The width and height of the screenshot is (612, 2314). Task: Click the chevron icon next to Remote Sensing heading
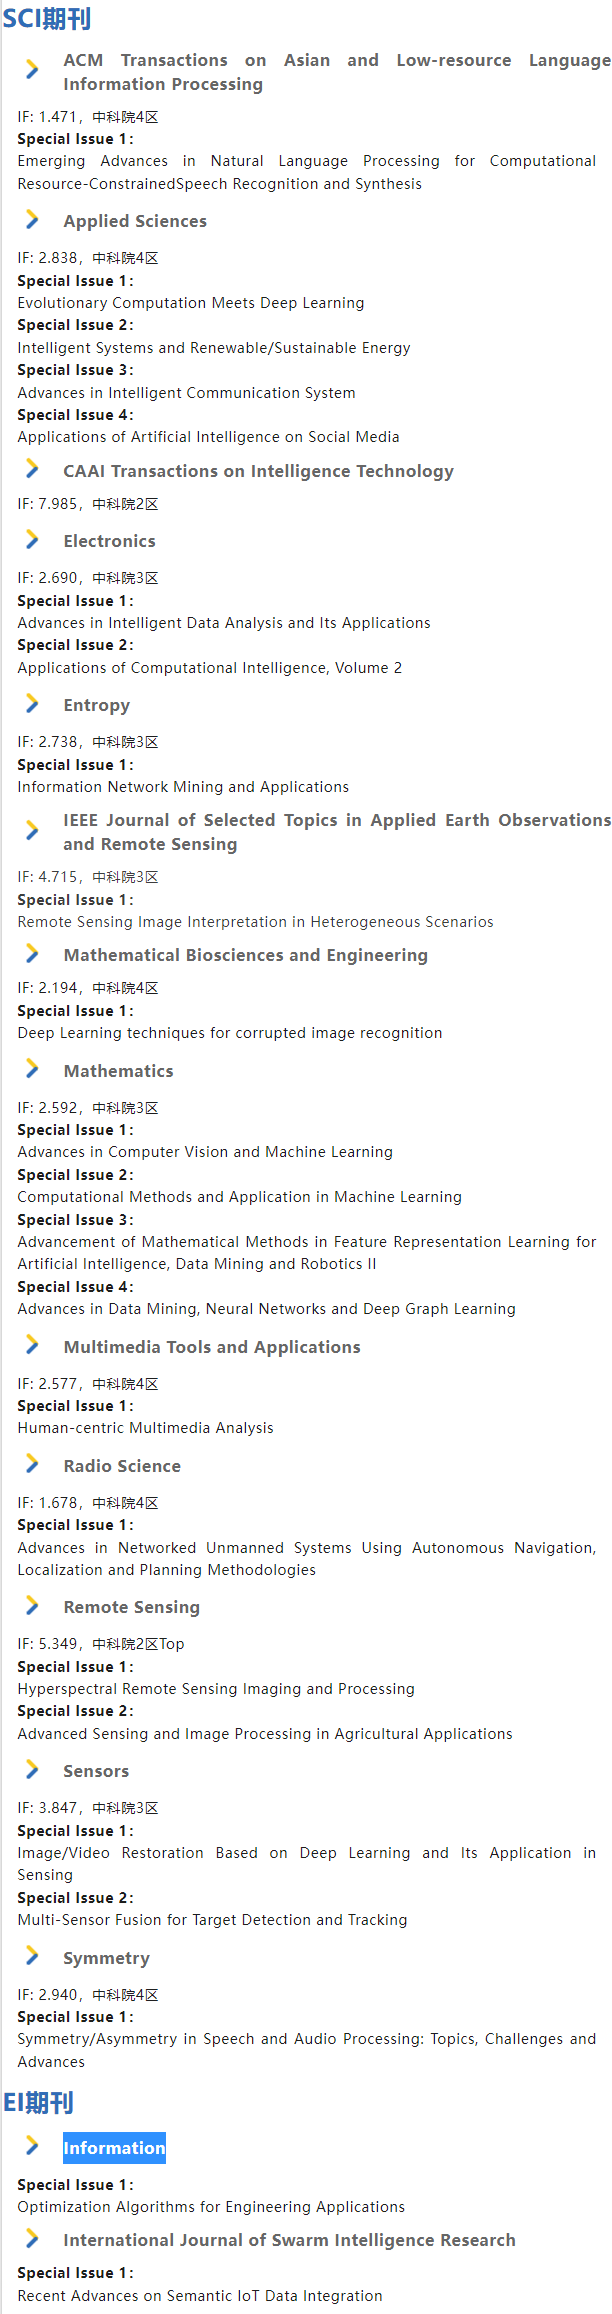coord(32,1606)
